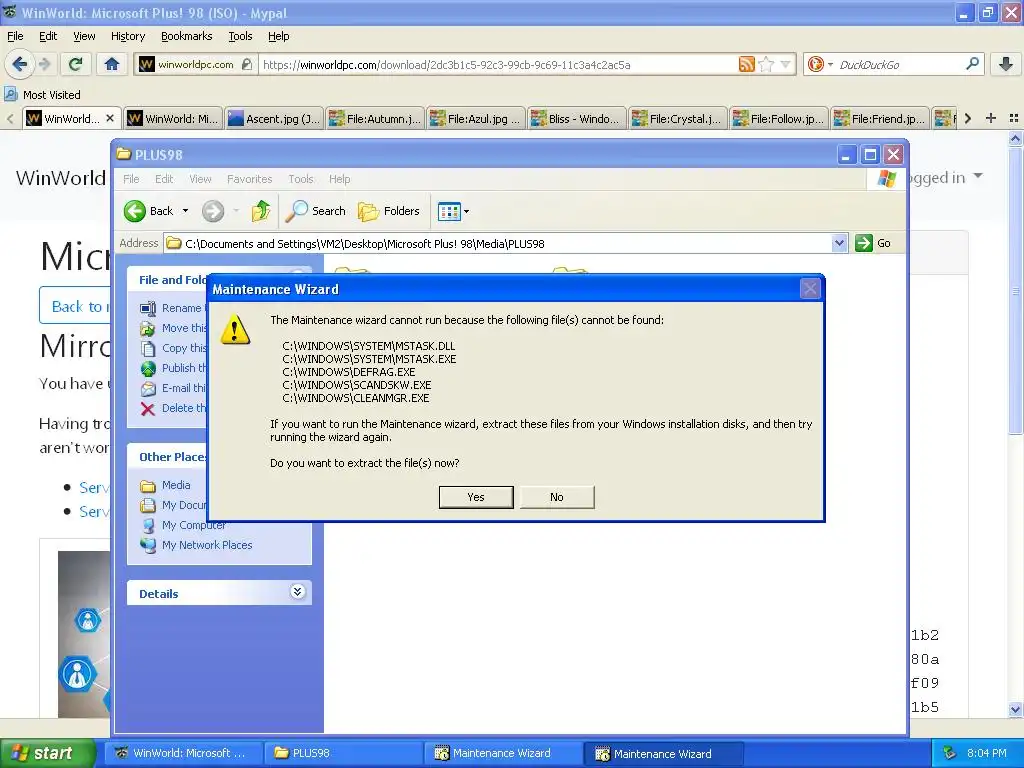Expand the Details panel chevron
Viewport: 1024px width, 768px height.
coord(297,592)
